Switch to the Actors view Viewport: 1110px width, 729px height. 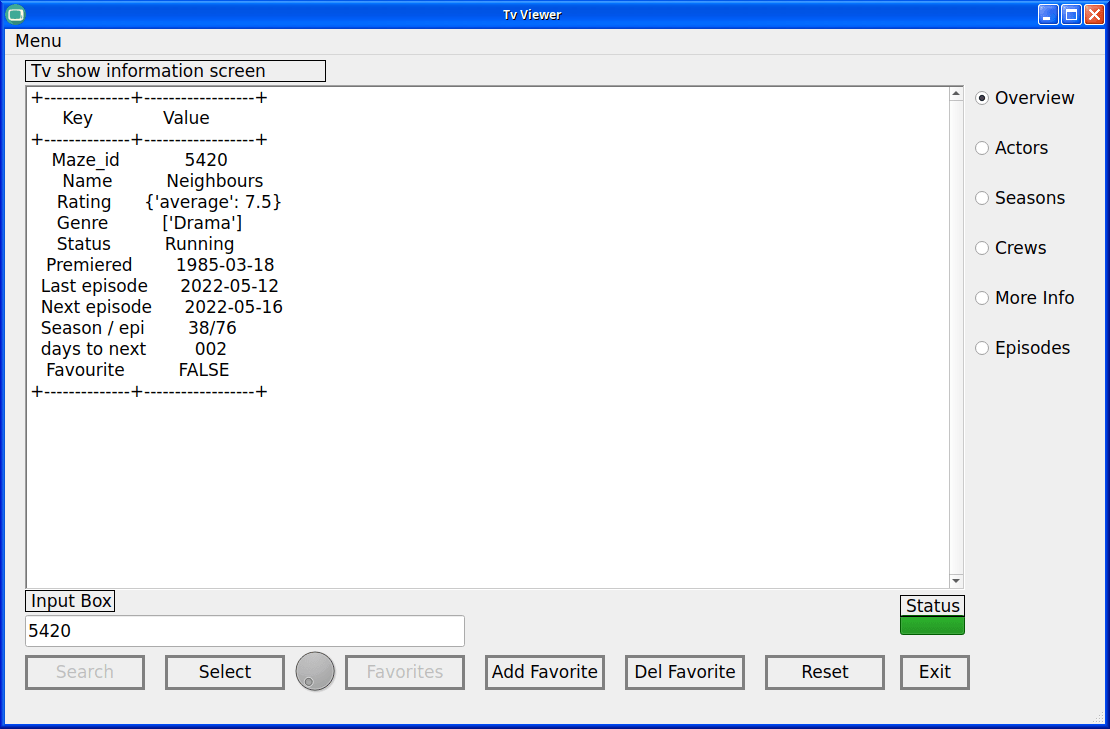pos(982,147)
